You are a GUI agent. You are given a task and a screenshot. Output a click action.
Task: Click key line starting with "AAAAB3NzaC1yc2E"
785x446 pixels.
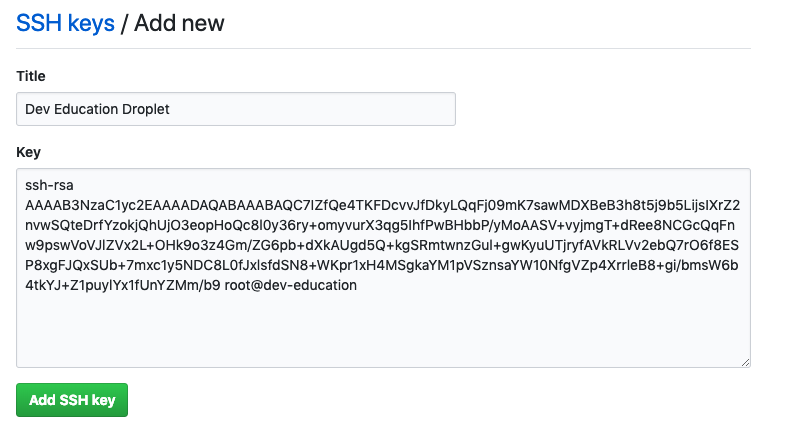(x=383, y=205)
